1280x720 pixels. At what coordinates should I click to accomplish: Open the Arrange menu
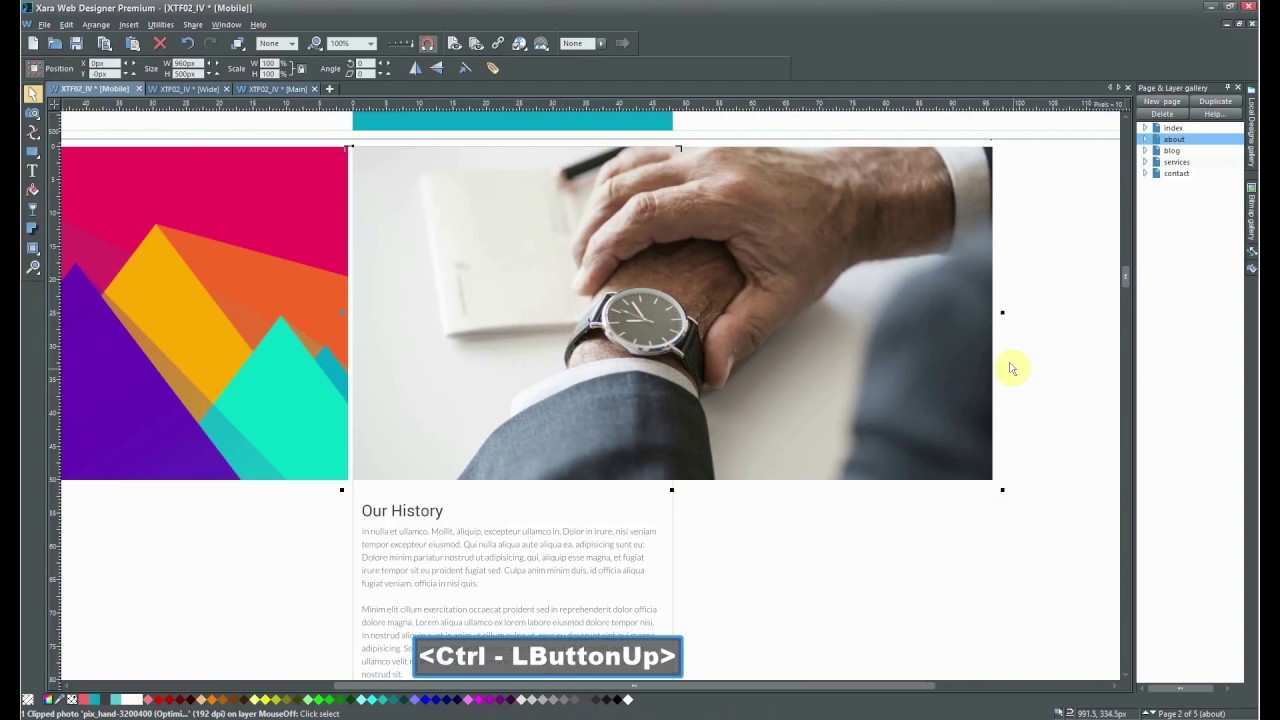(96, 24)
